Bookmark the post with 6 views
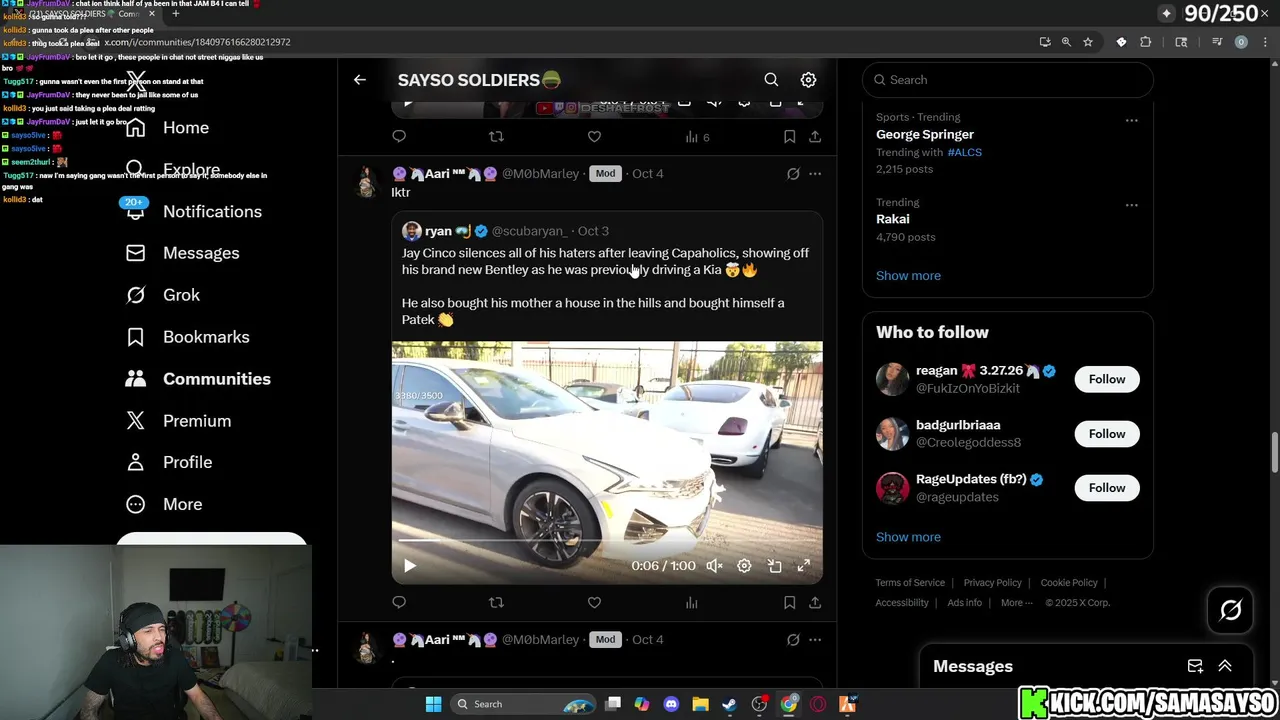 (x=789, y=137)
